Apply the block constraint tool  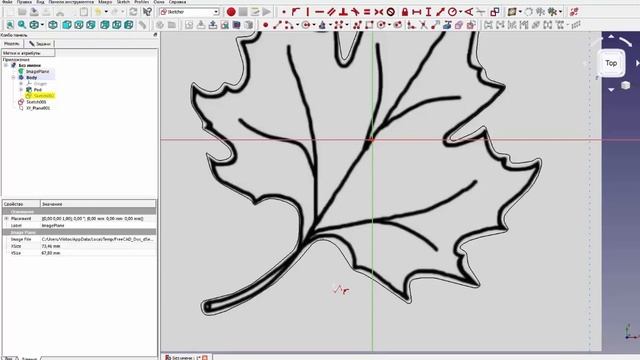(x=391, y=12)
